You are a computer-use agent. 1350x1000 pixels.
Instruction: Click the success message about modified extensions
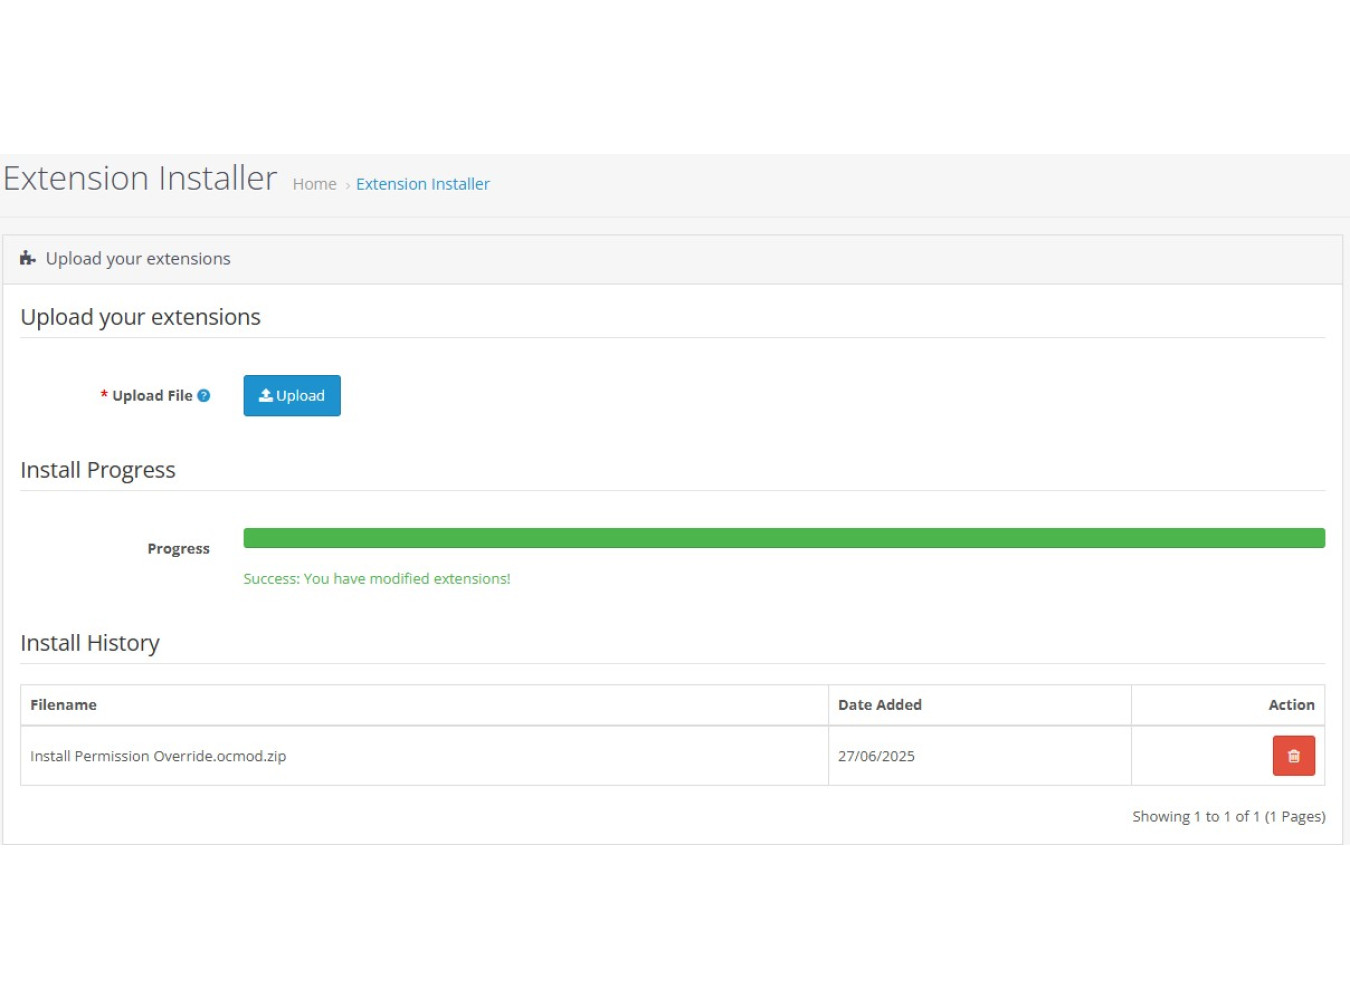point(376,579)
